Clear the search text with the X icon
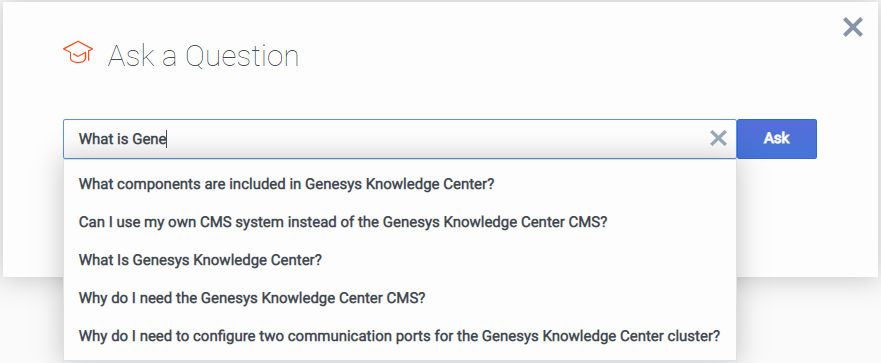The width and height of the screenshot is (881, 363). [718, 138]
